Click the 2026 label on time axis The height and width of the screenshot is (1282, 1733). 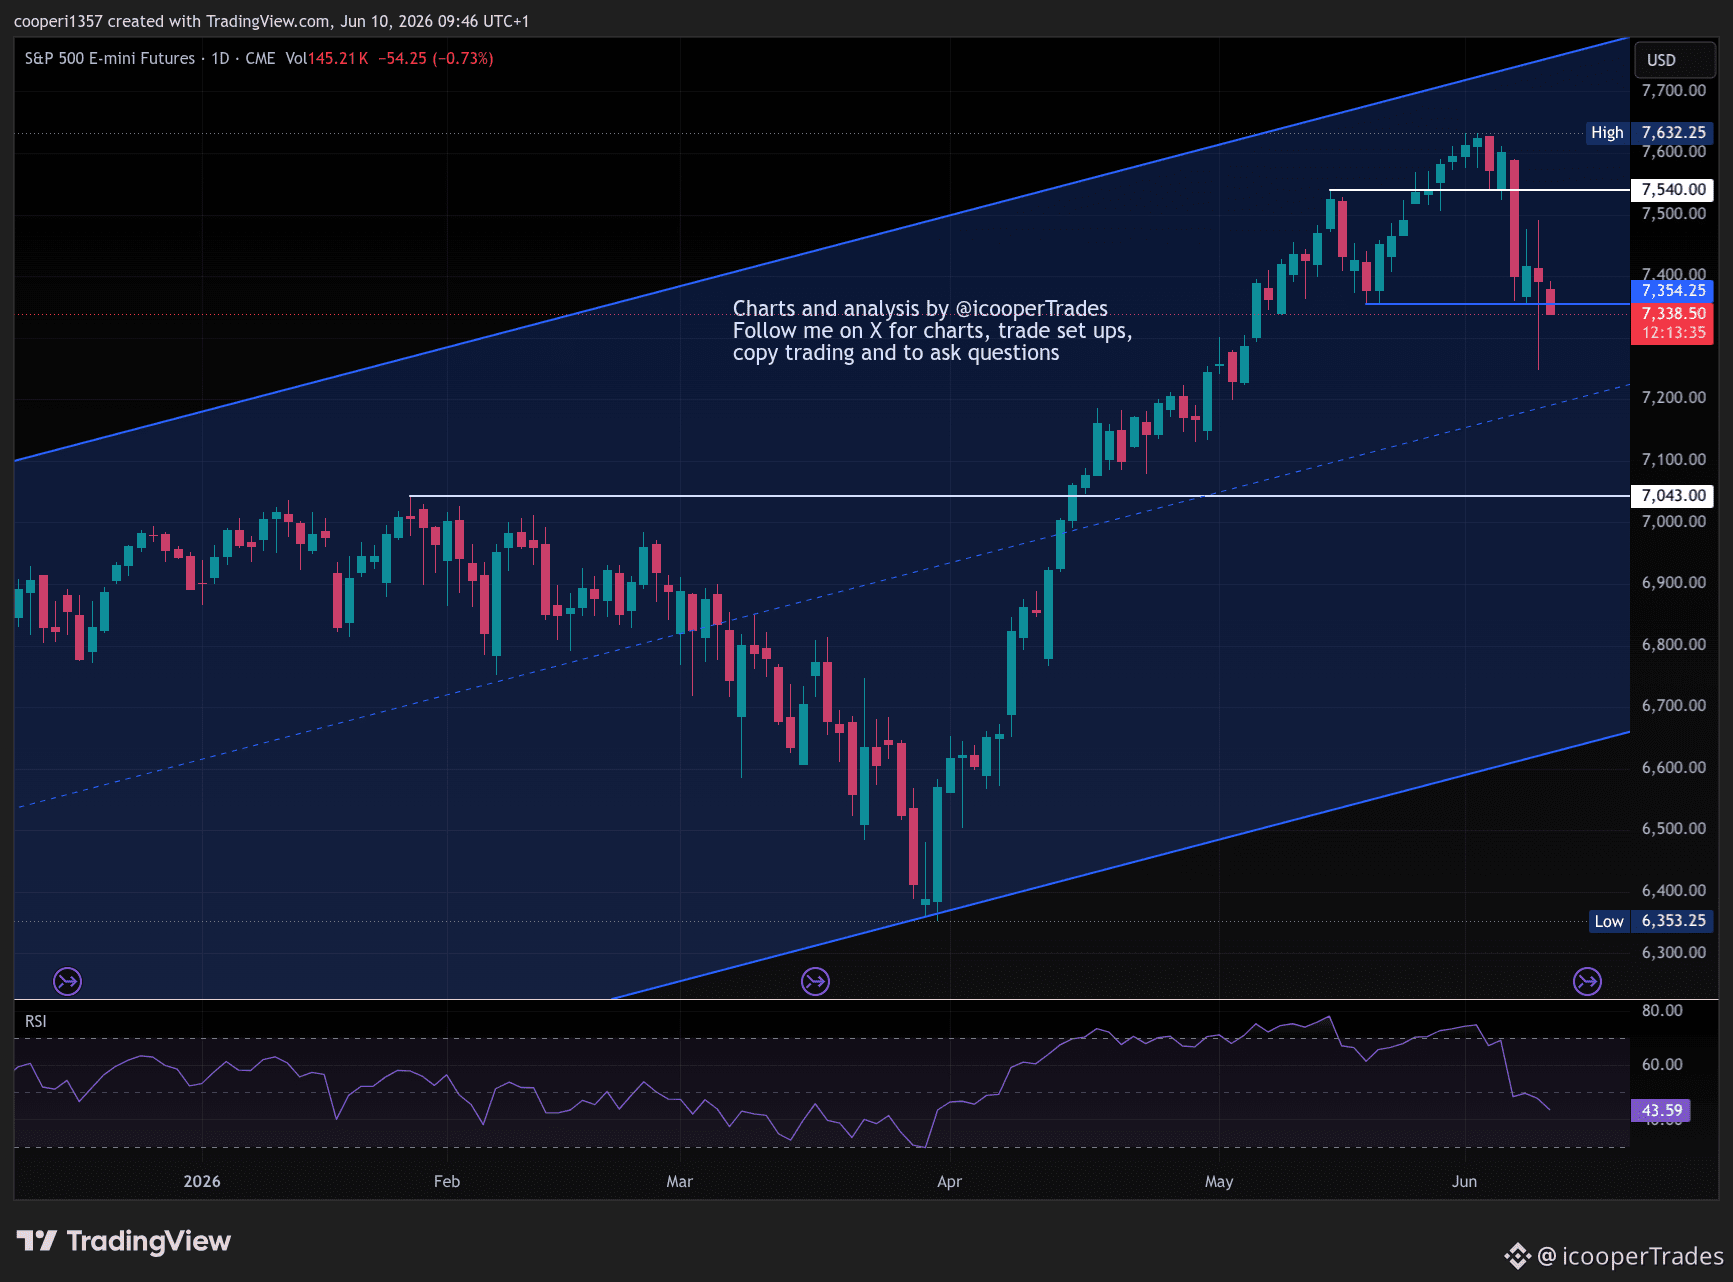pyautogui.click(x=202, y=1181)
